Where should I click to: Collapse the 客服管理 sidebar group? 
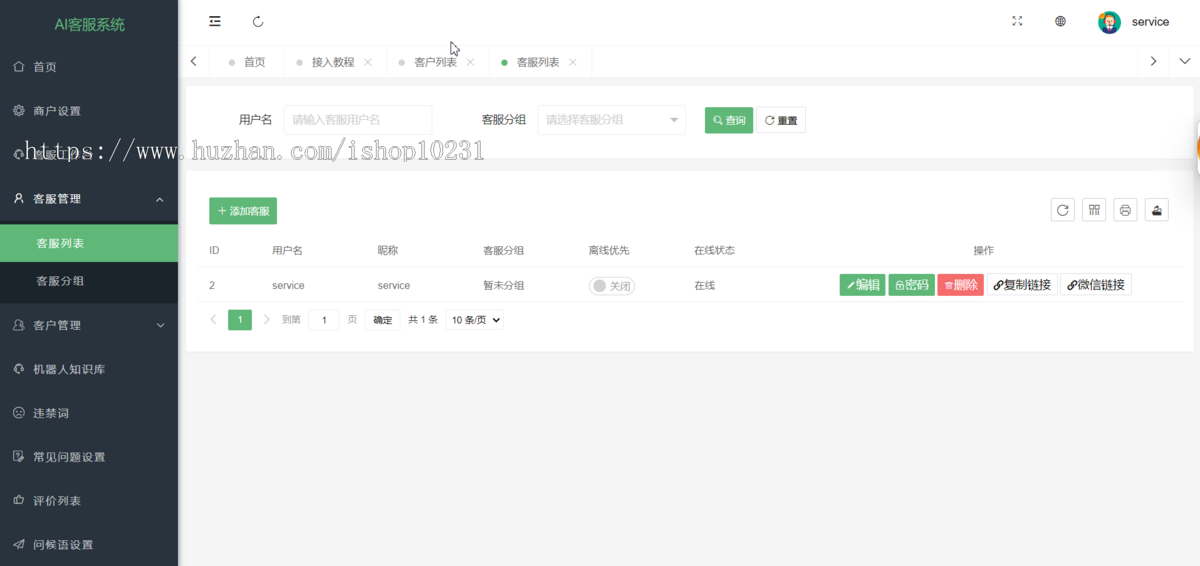point(89,199)
